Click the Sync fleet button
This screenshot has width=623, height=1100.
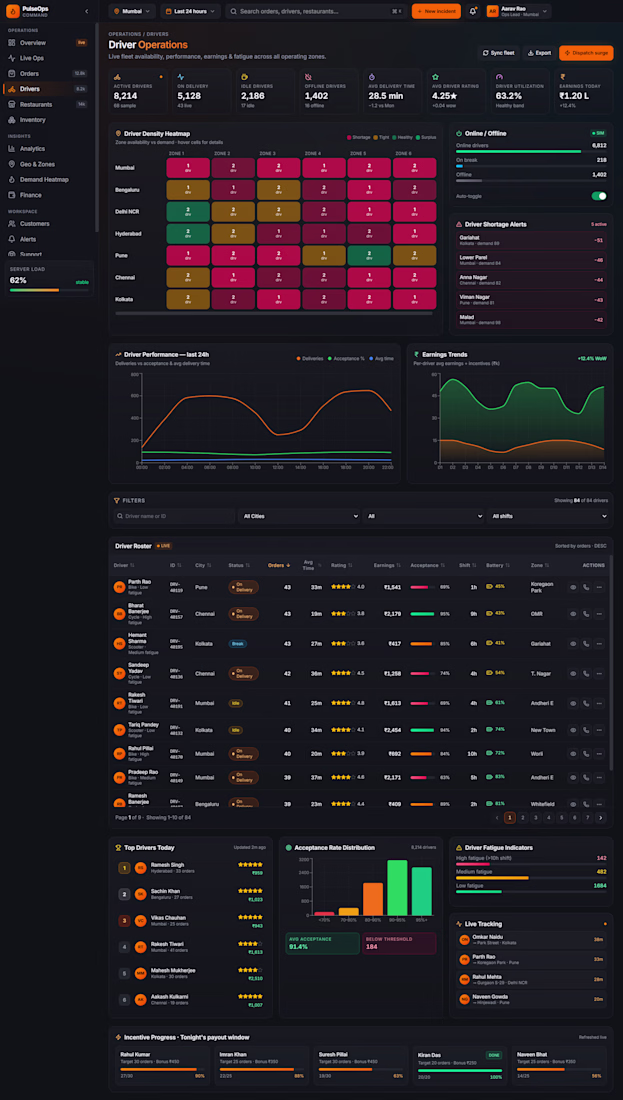pyautogui.click(x=498, y=53)
